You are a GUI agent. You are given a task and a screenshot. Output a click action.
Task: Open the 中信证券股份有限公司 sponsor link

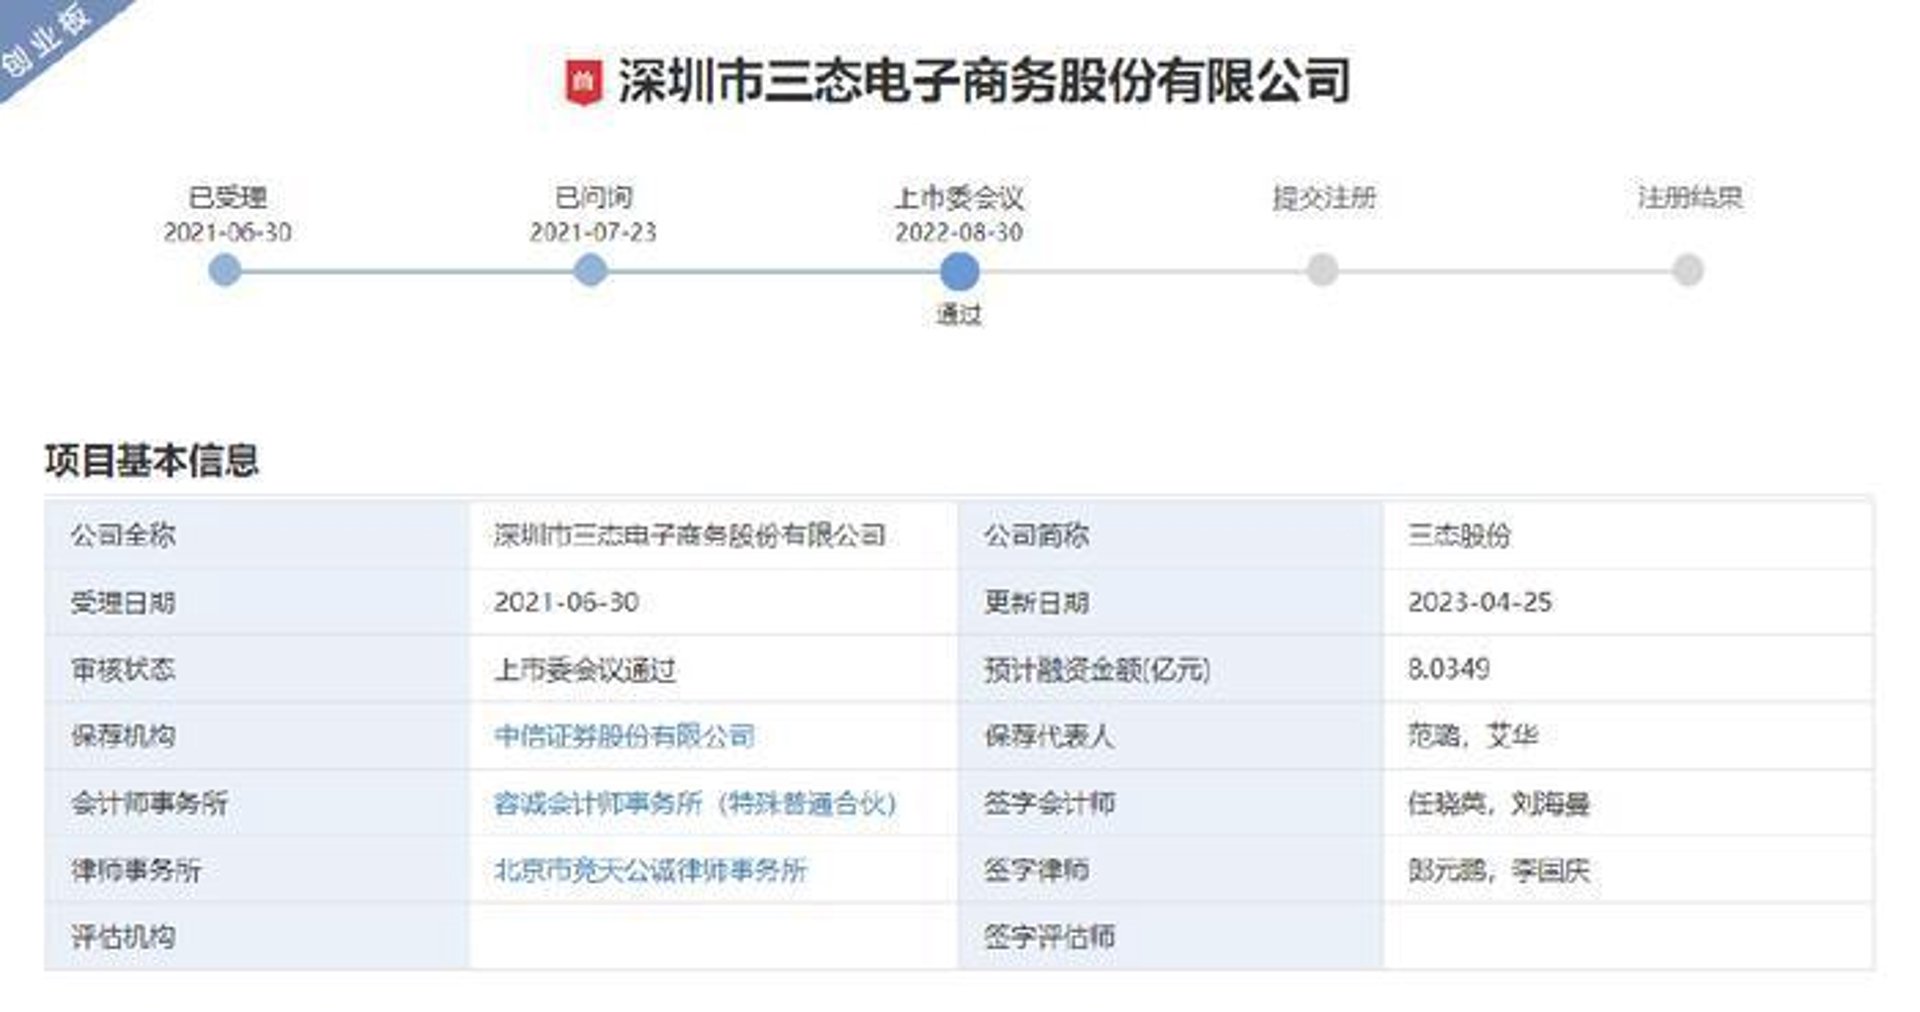pyautogui.click(x=625, y=737)
